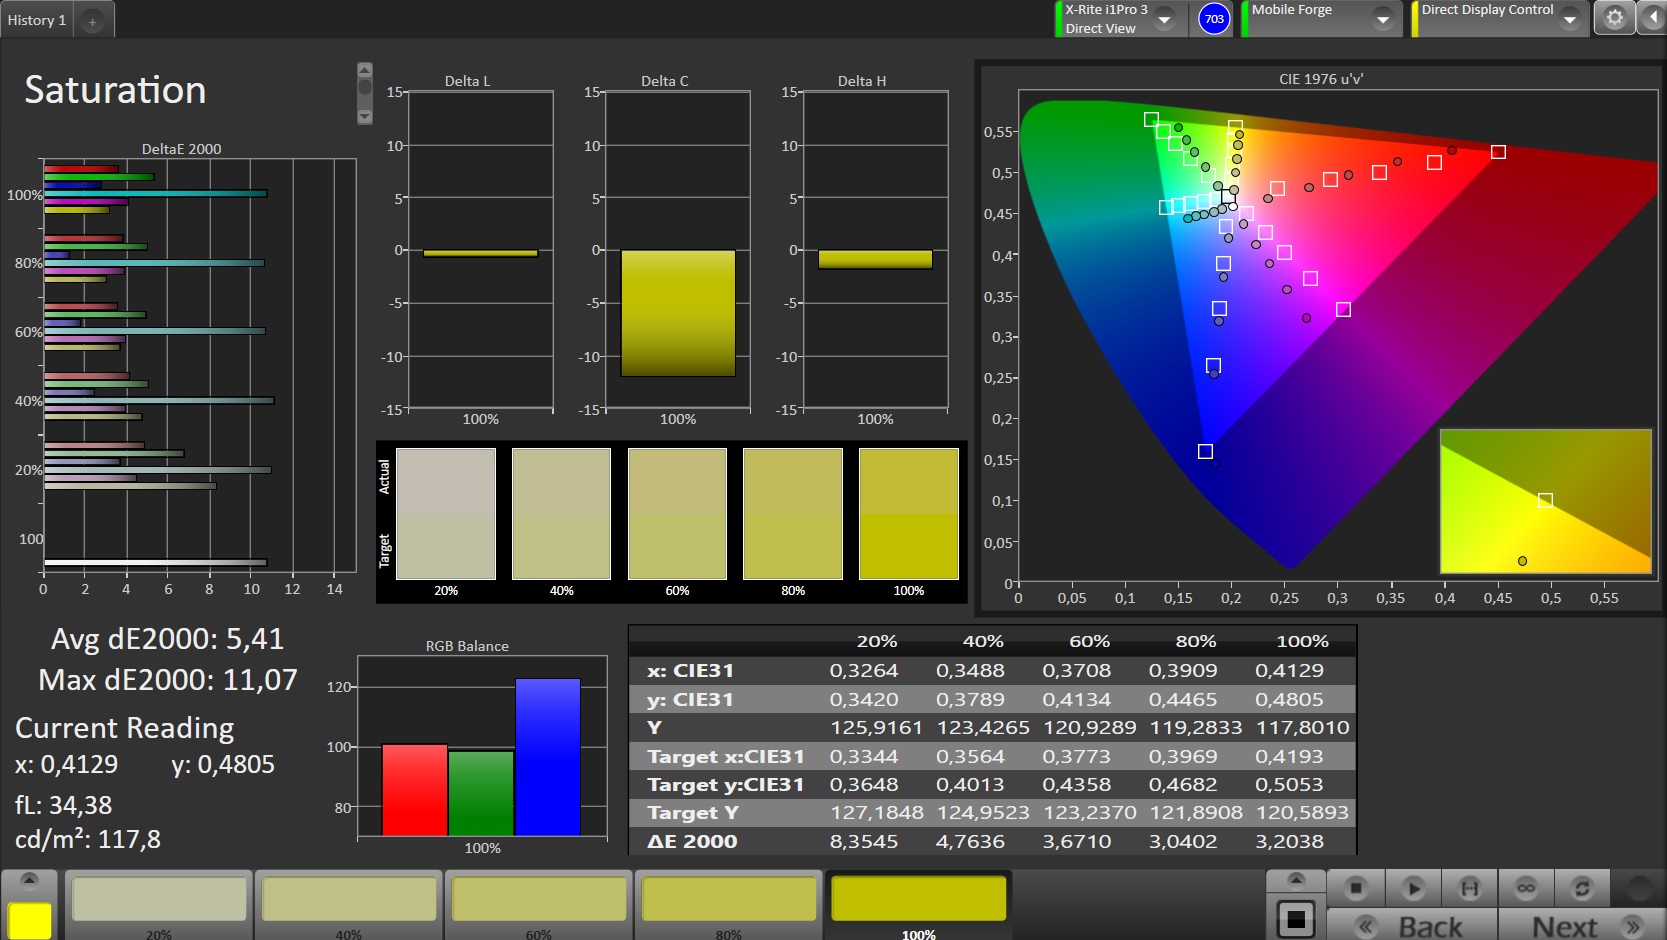The height and width of the screenshot is (940, 1667).
Task: Click the 20% column header in data table
Action: pyautogui.click(x=877, y=641)
